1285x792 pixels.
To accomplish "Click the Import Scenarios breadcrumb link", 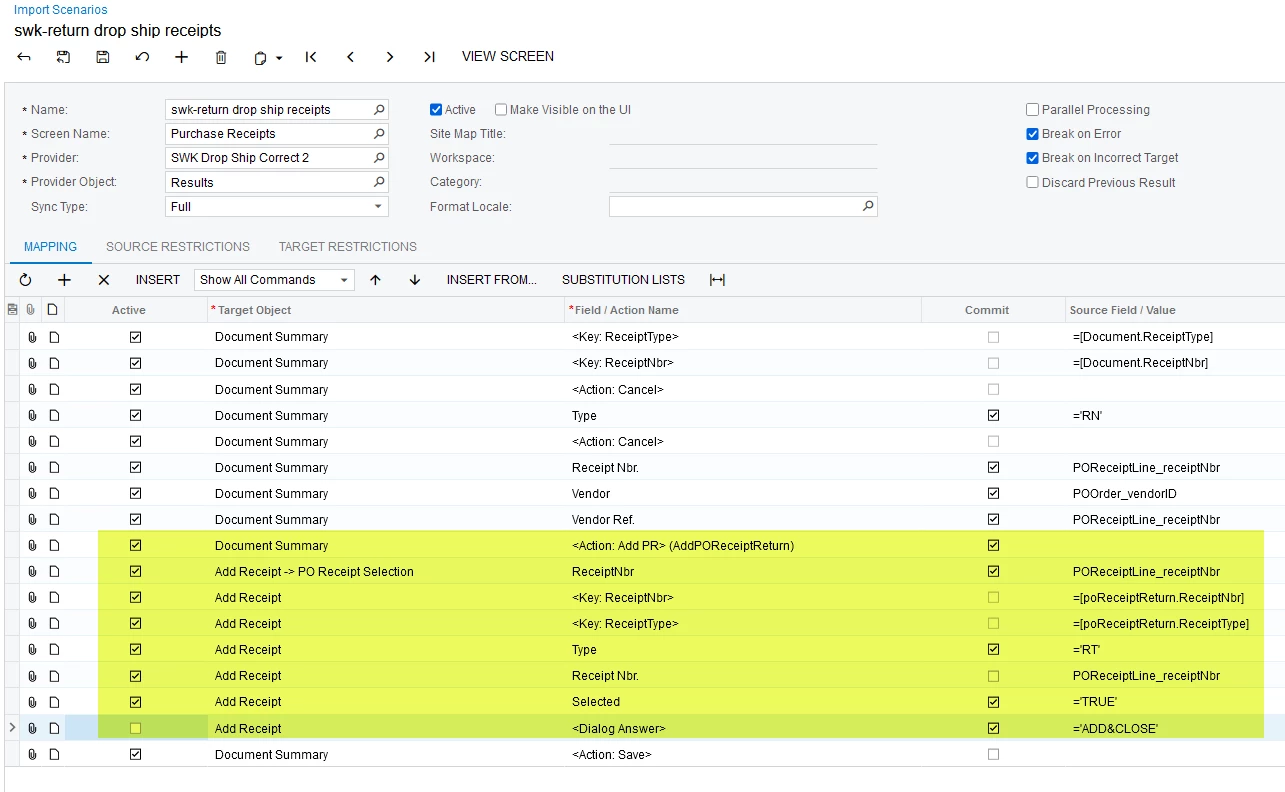I will pos(60,10).
